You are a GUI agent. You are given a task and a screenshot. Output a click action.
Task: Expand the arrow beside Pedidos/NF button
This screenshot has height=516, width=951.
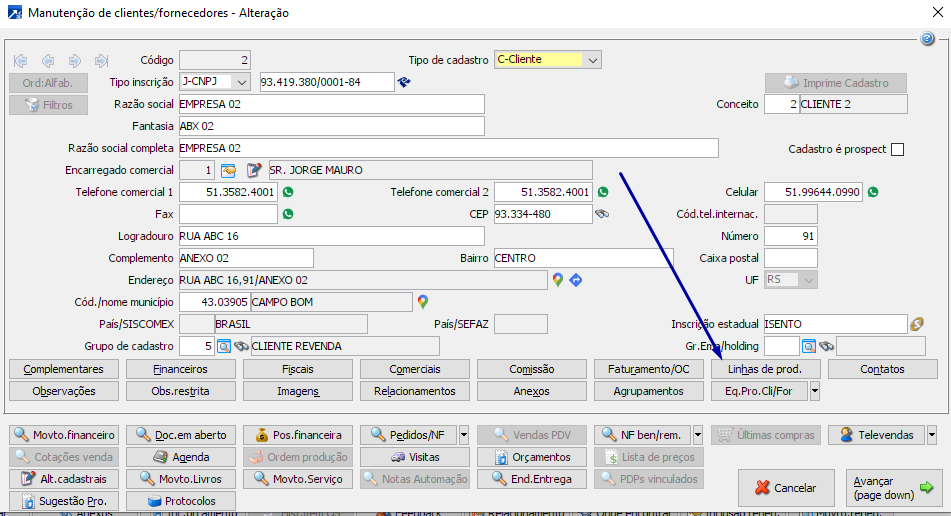click(x=463, y=435)
